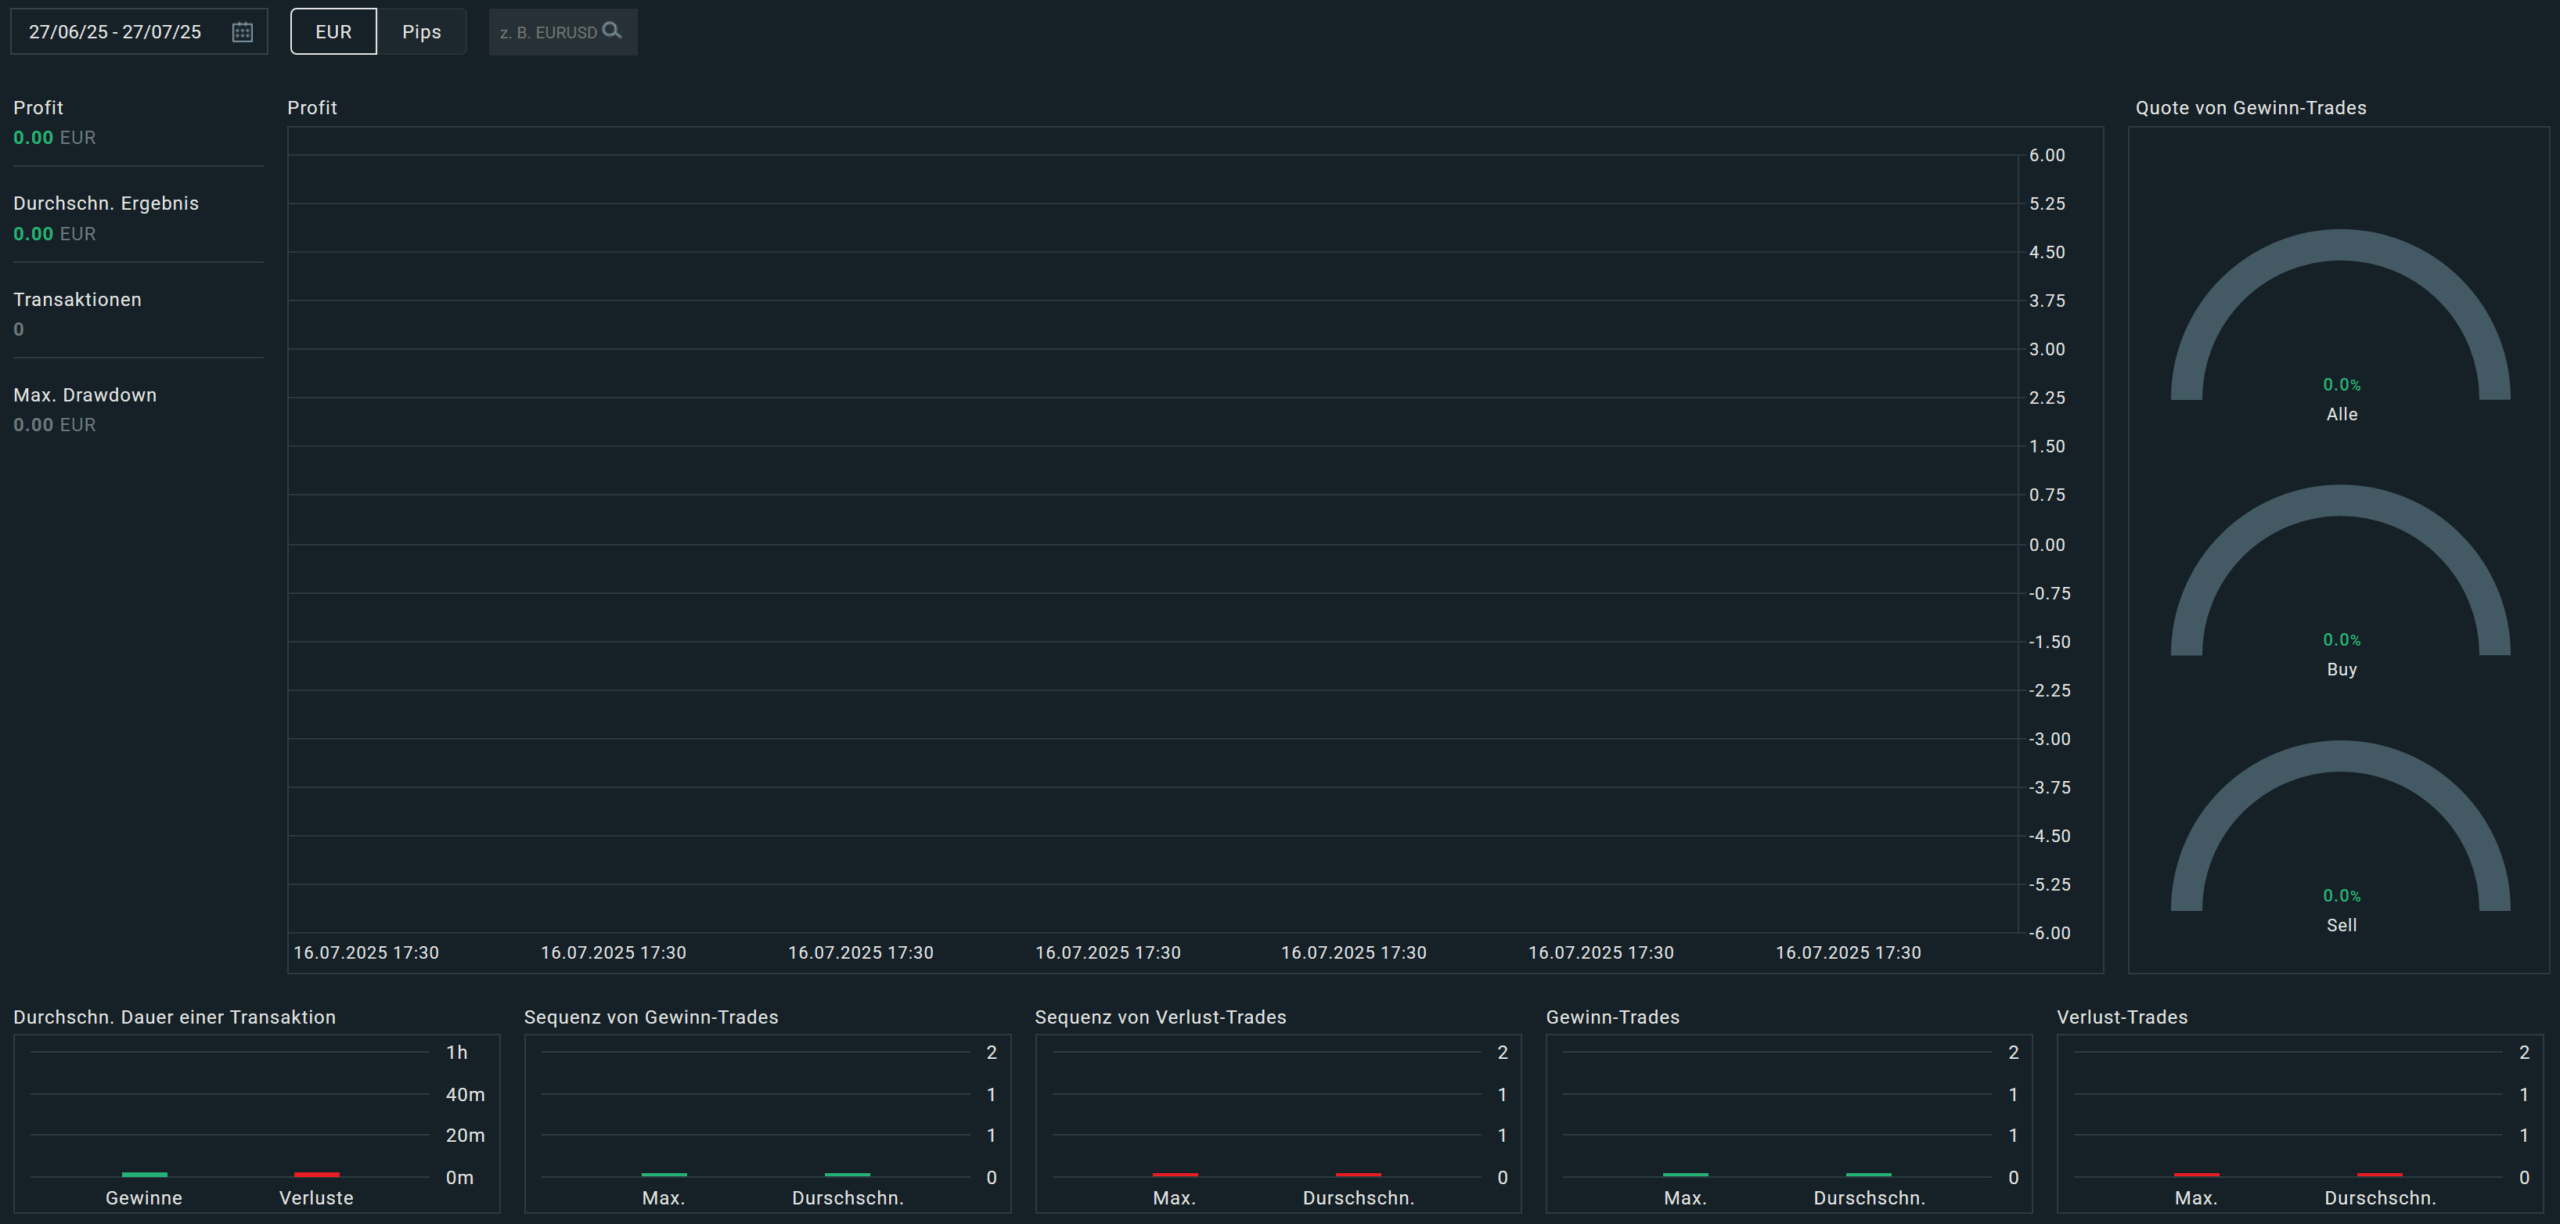Image resolution: width=2560 pixels, height=1224 pixels.
Task: Click the Verlust-Trades chart heading
Action: coord(2122,1017)
